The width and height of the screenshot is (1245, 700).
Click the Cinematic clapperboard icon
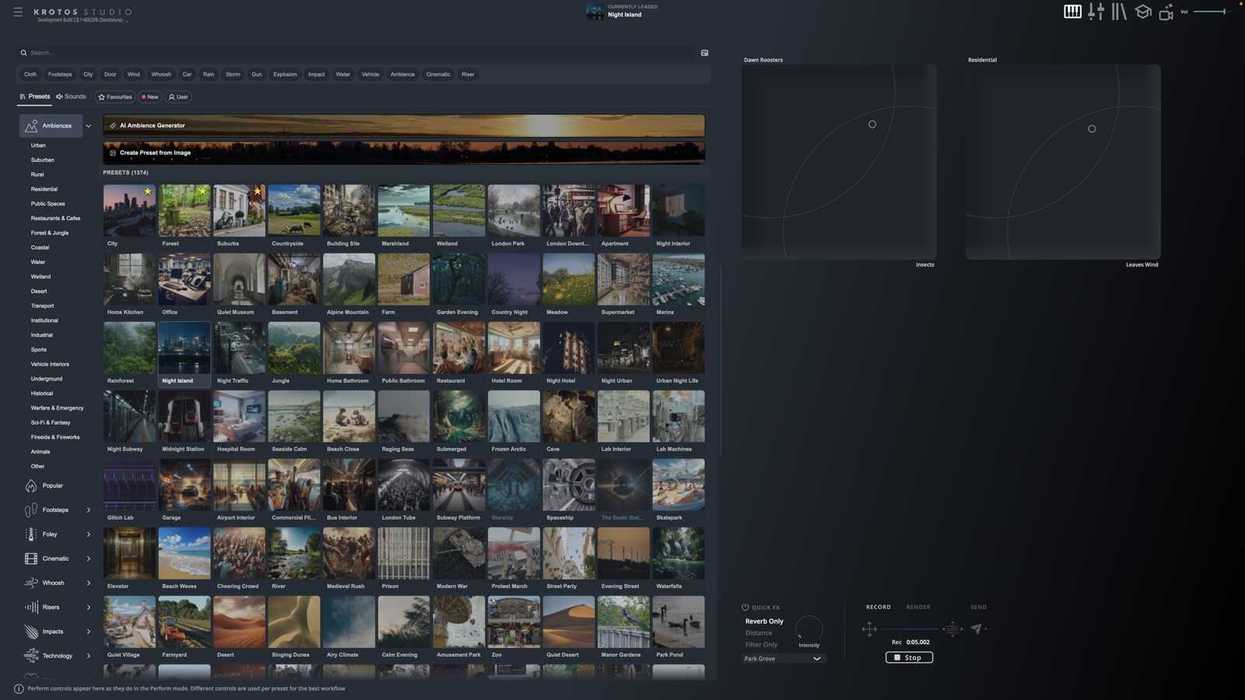pos(31,559)
